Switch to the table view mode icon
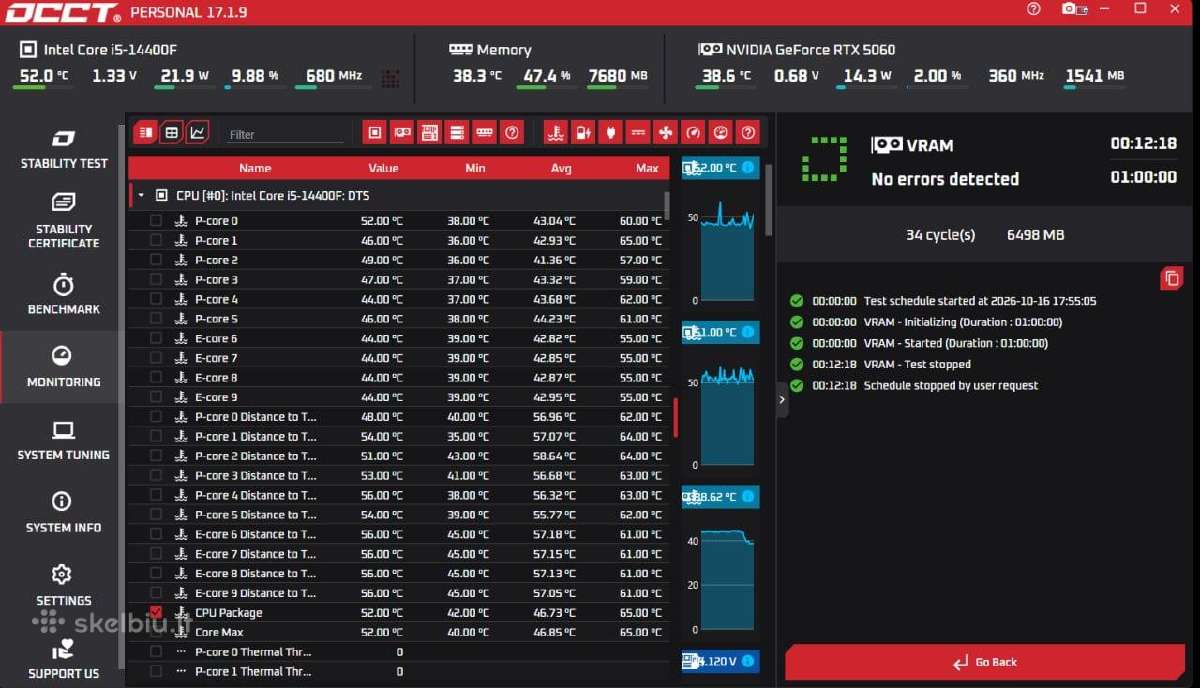 click(172, 132)
